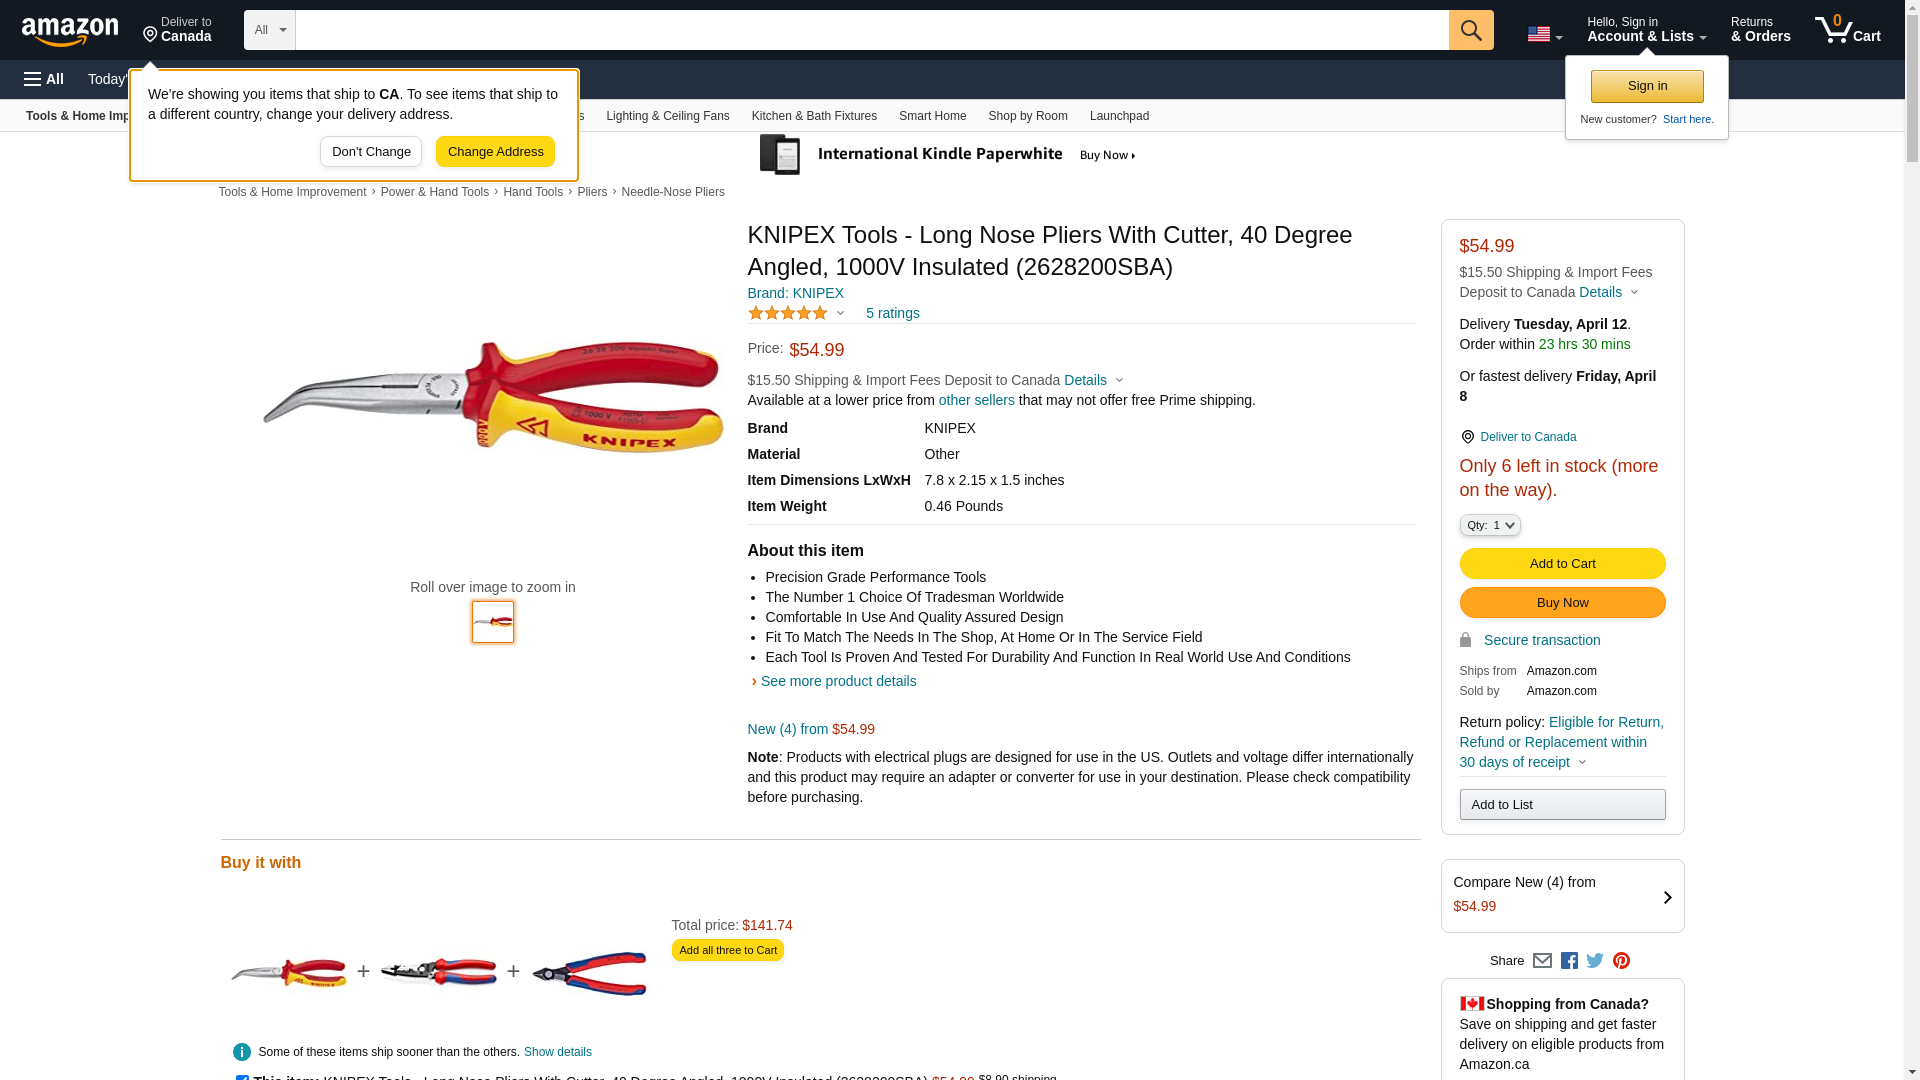
Task: Click the US flag language selector
Action: tap(1544, 34)
